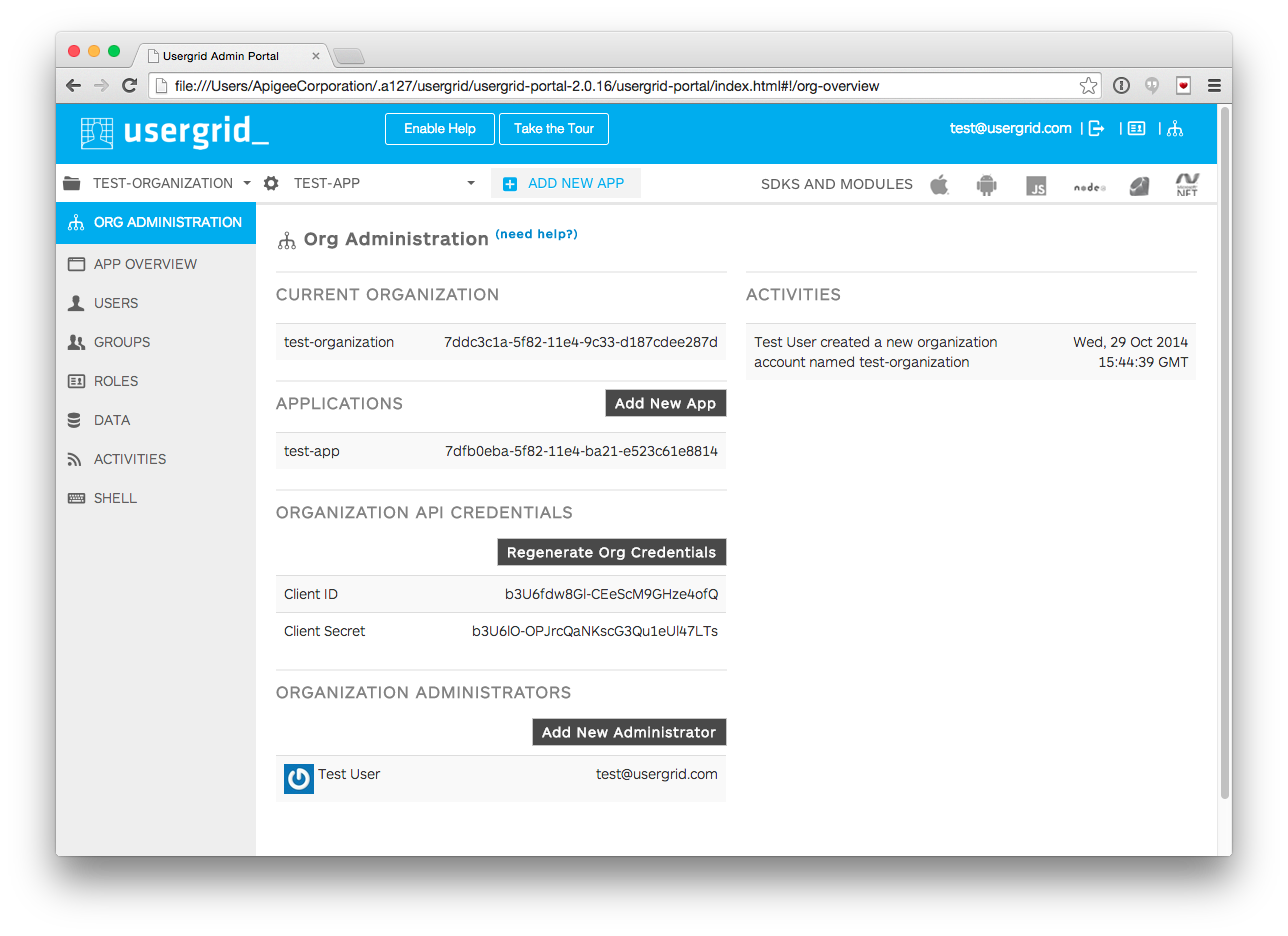Select the Usergrid Admin Portal tab

click(232, 56)
